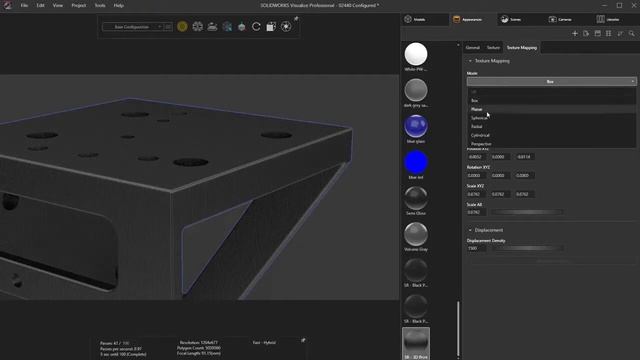
Task: Adjust the Displacement Density slider
Action: pyautogui.click(x=527, y=248)
